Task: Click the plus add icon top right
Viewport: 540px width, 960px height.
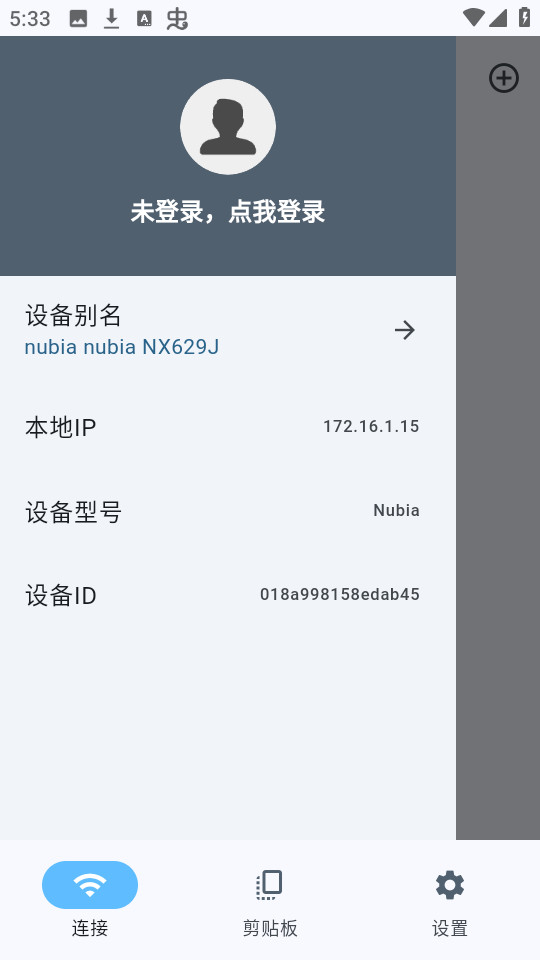Action: [x=504, y=78]
